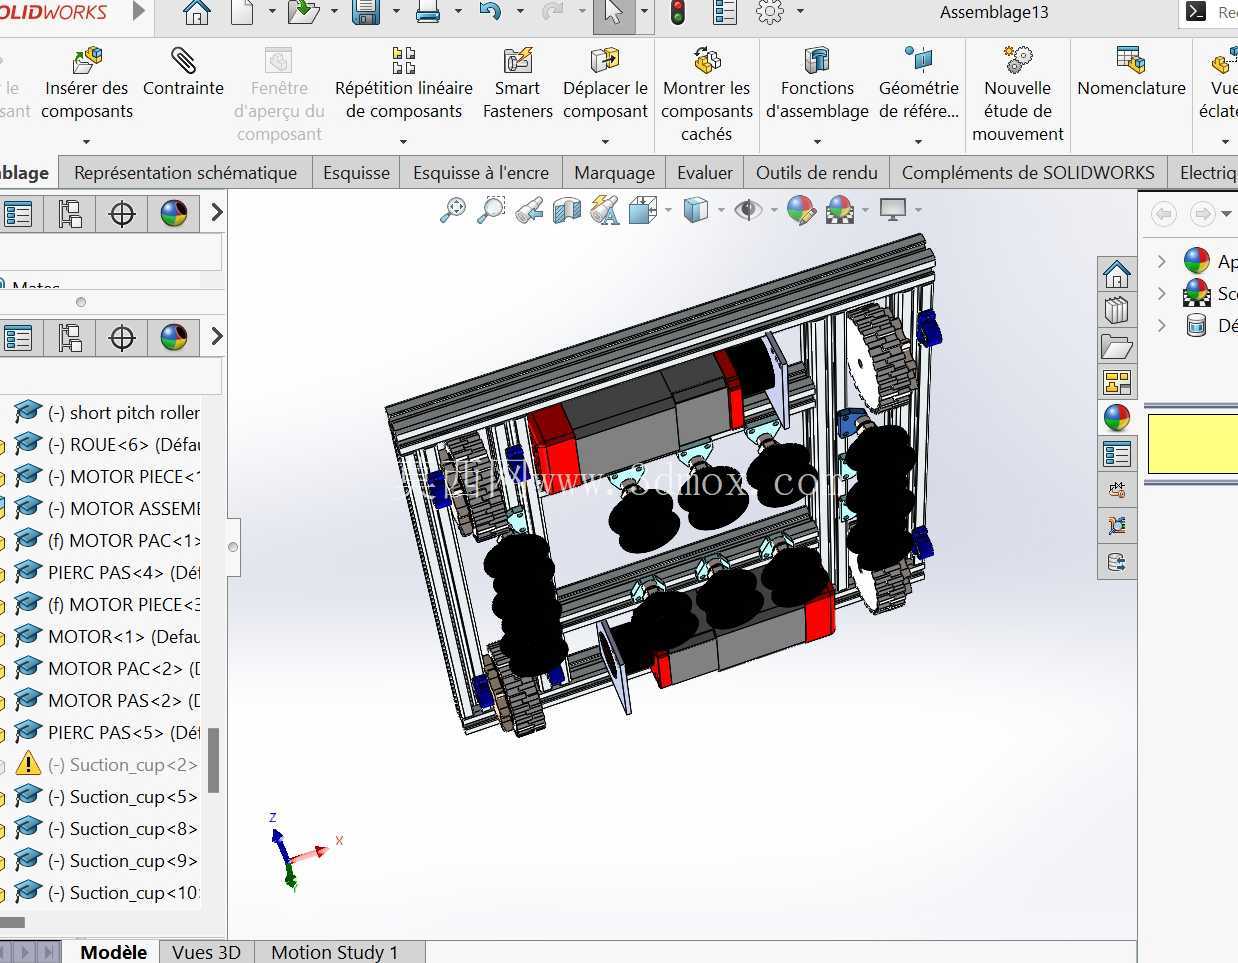Open the Motion Study 1 tab
Image resolution: width=1238 pixels, height=963 pixels.
click(x=334, y=952)
